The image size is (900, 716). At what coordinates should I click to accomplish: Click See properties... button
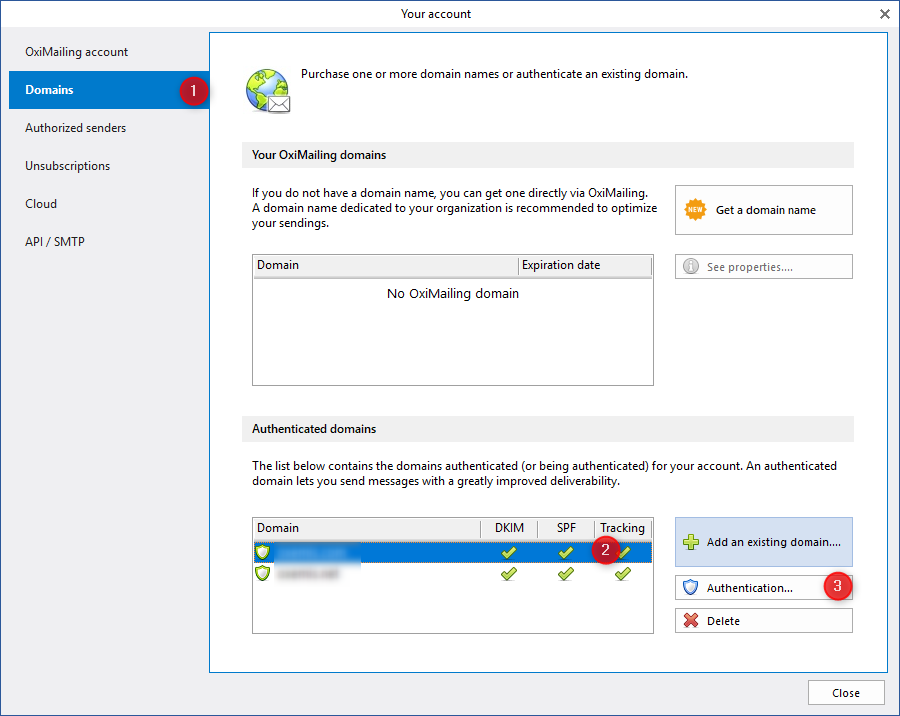click(x=763, y=267)
